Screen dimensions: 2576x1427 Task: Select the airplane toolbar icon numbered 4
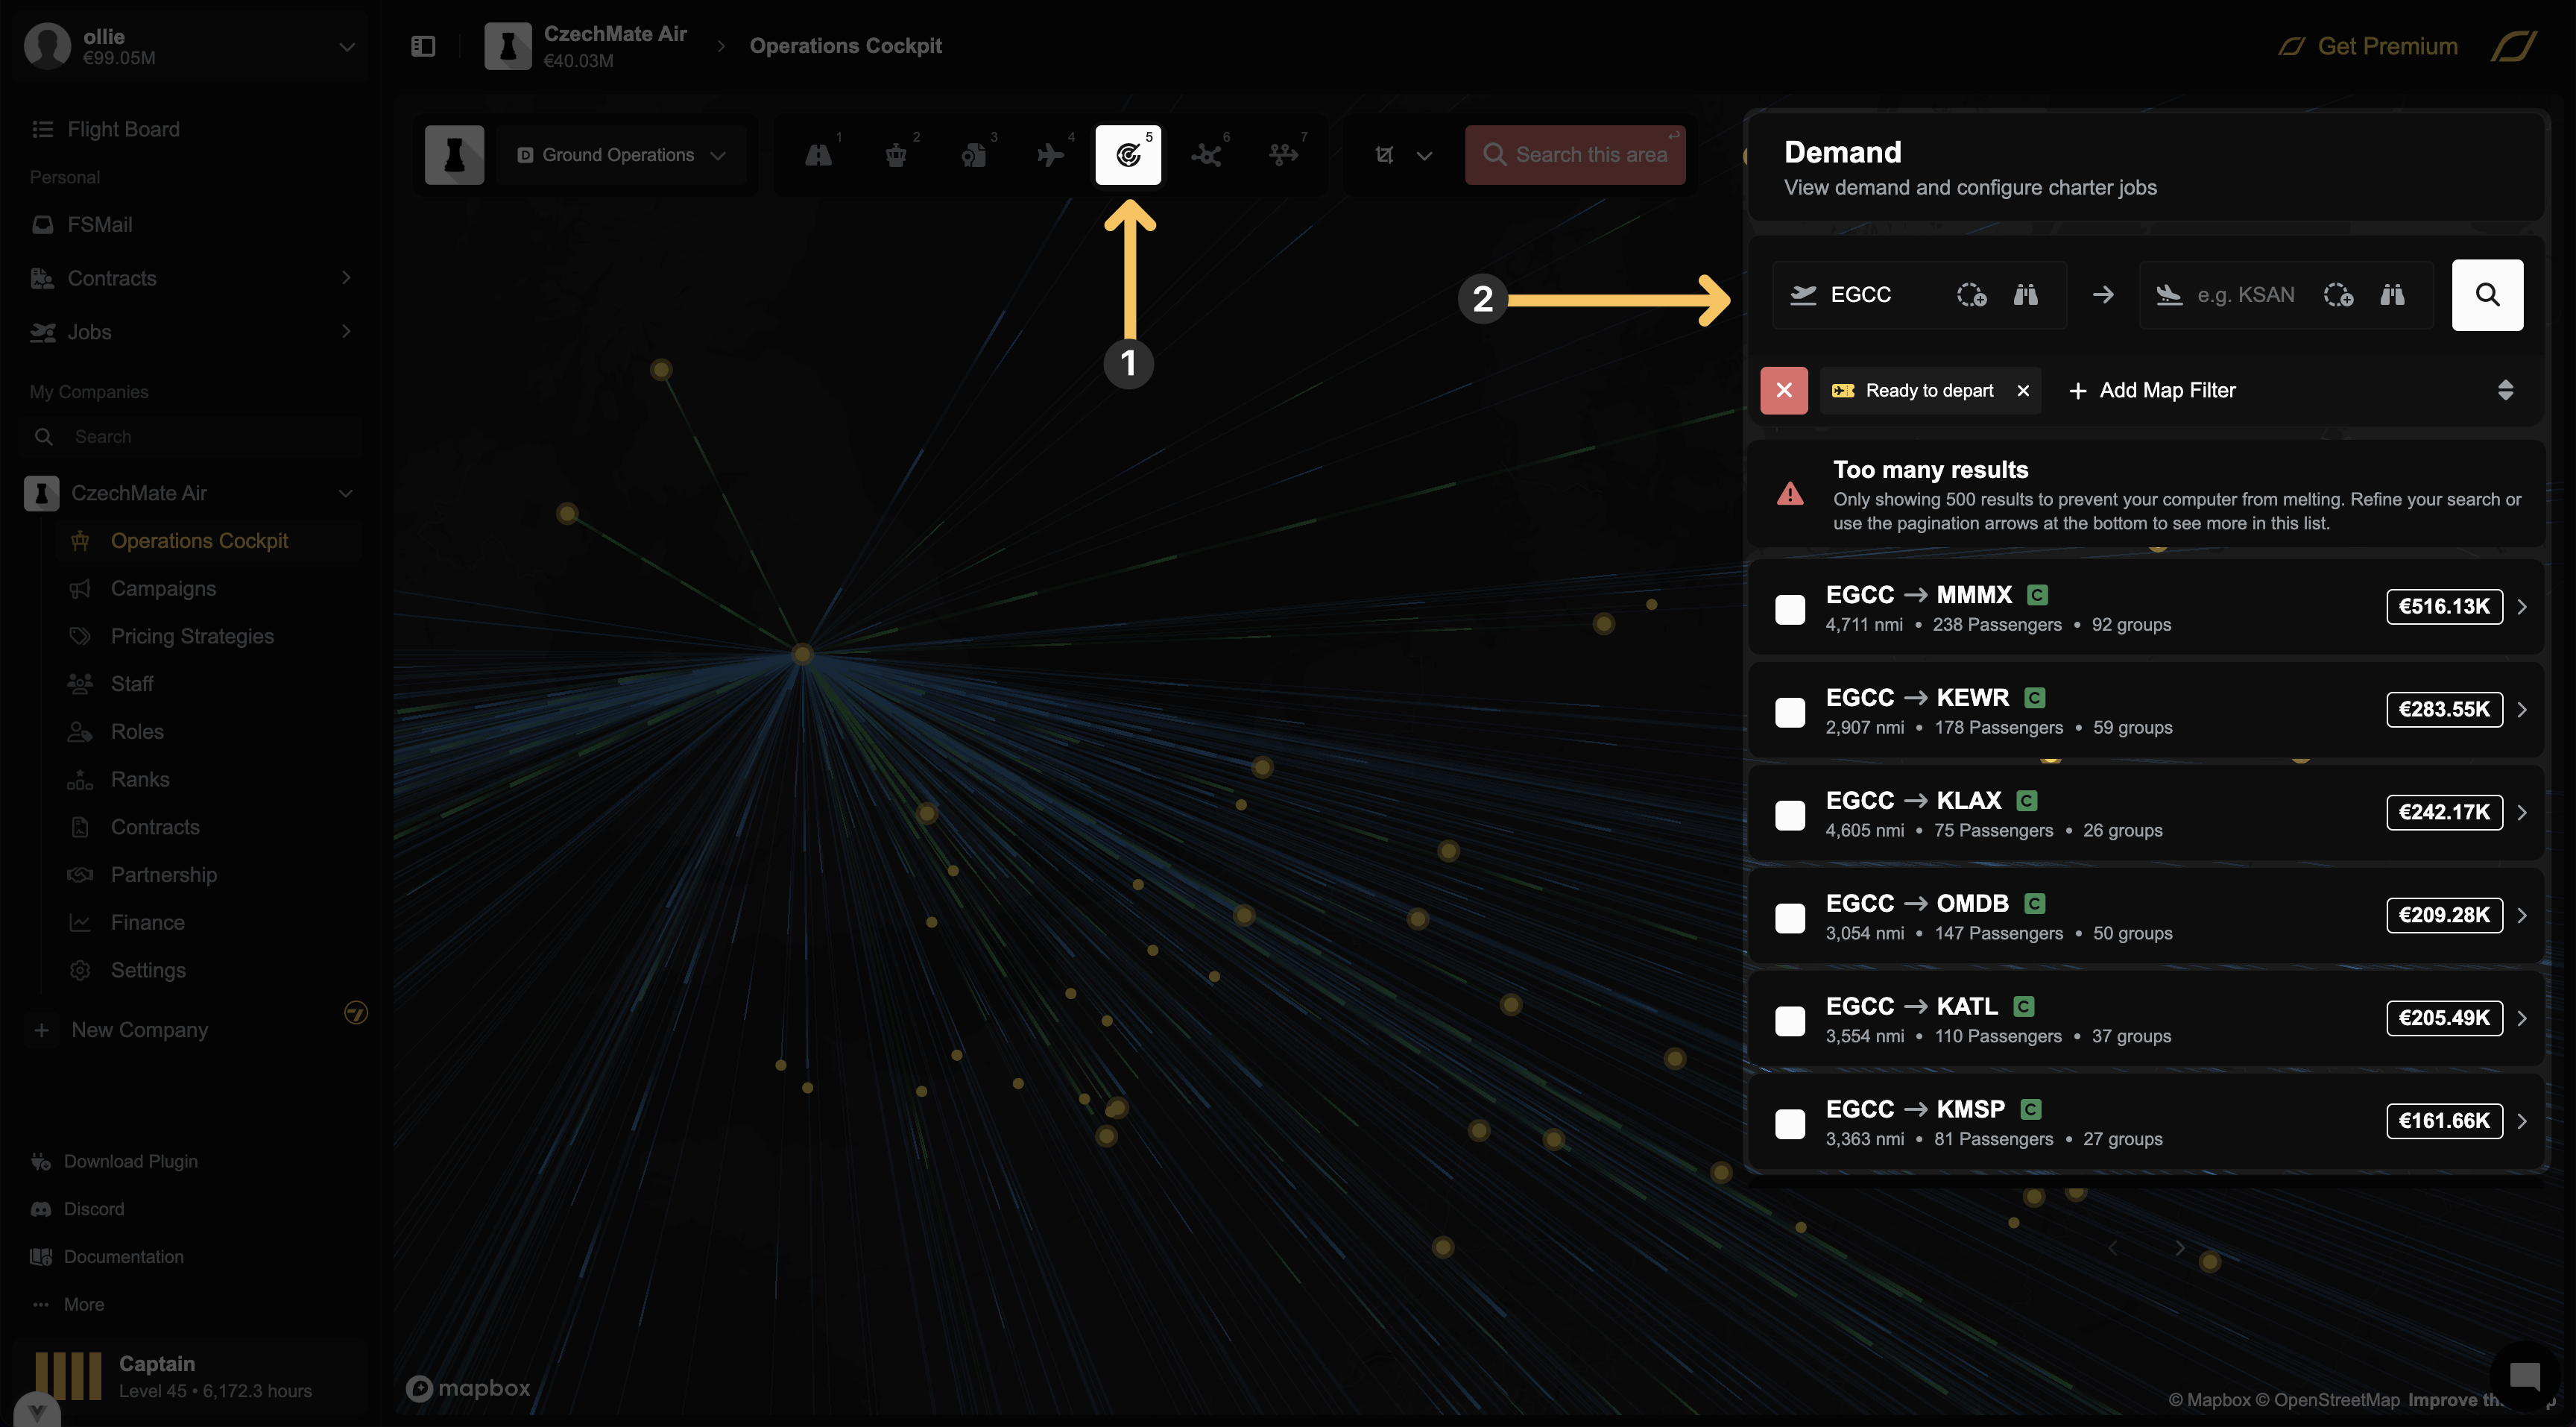tap(1050, 155)
